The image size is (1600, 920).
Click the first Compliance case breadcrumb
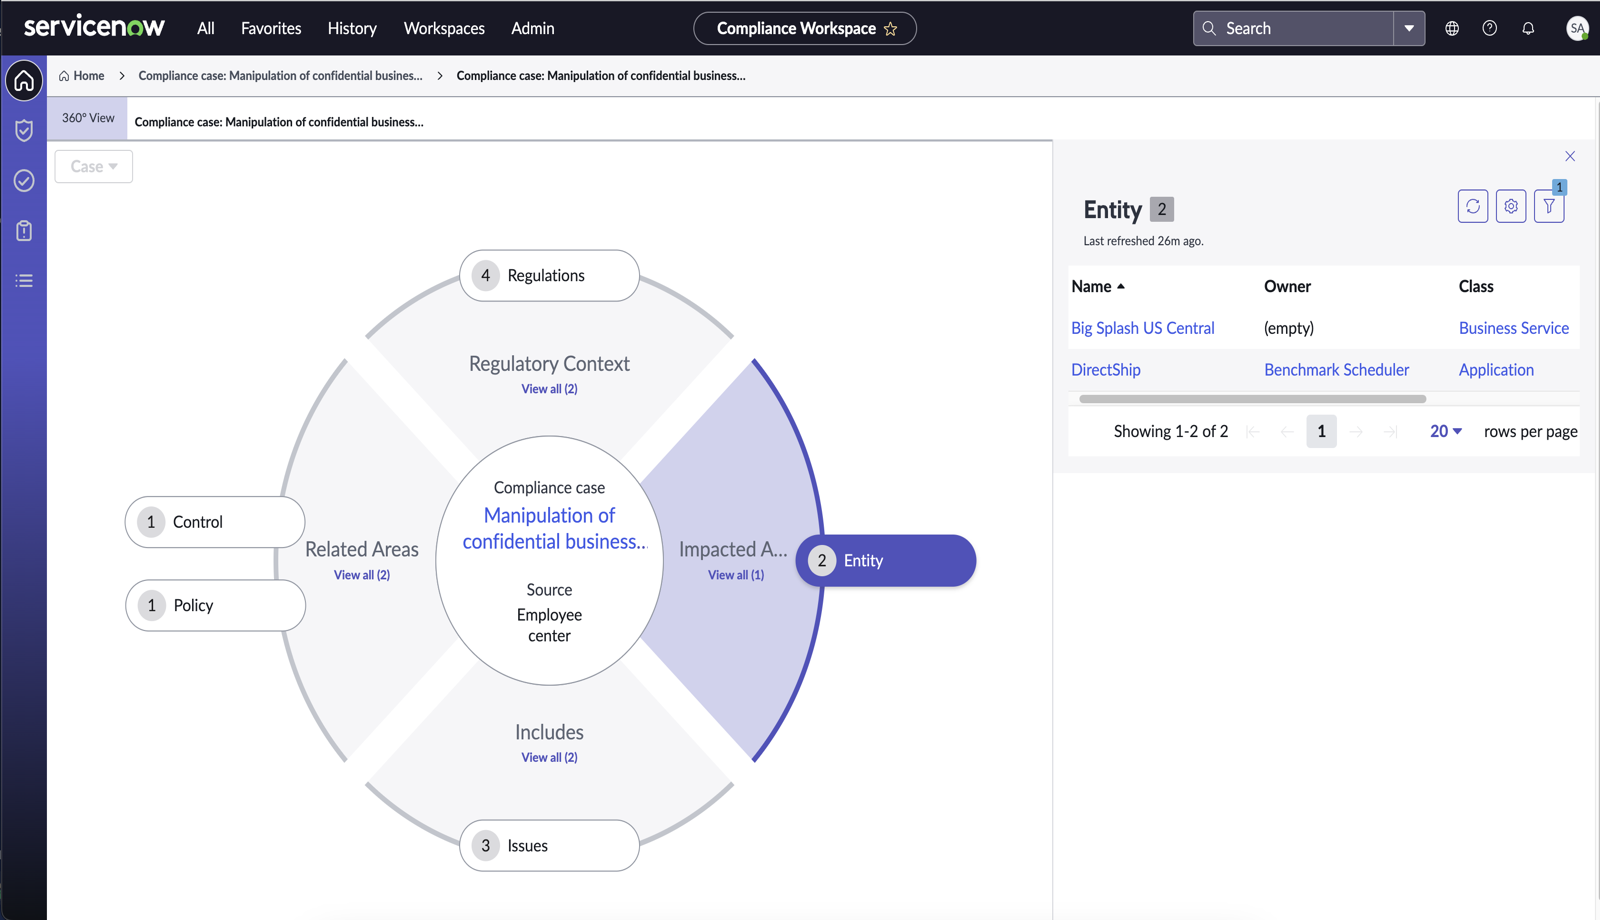click(280, 76)
